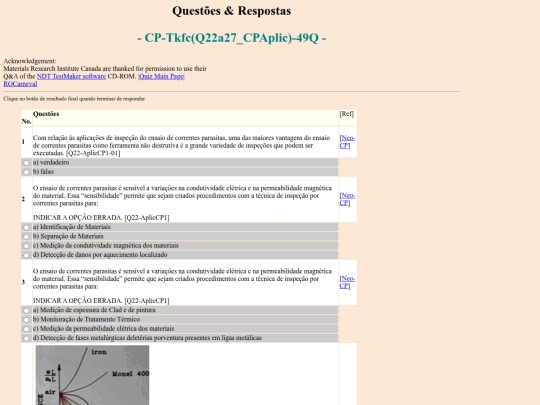Choose 'd) Detecção de fases metalúrgicas' radio button

[x=26, y=338]
